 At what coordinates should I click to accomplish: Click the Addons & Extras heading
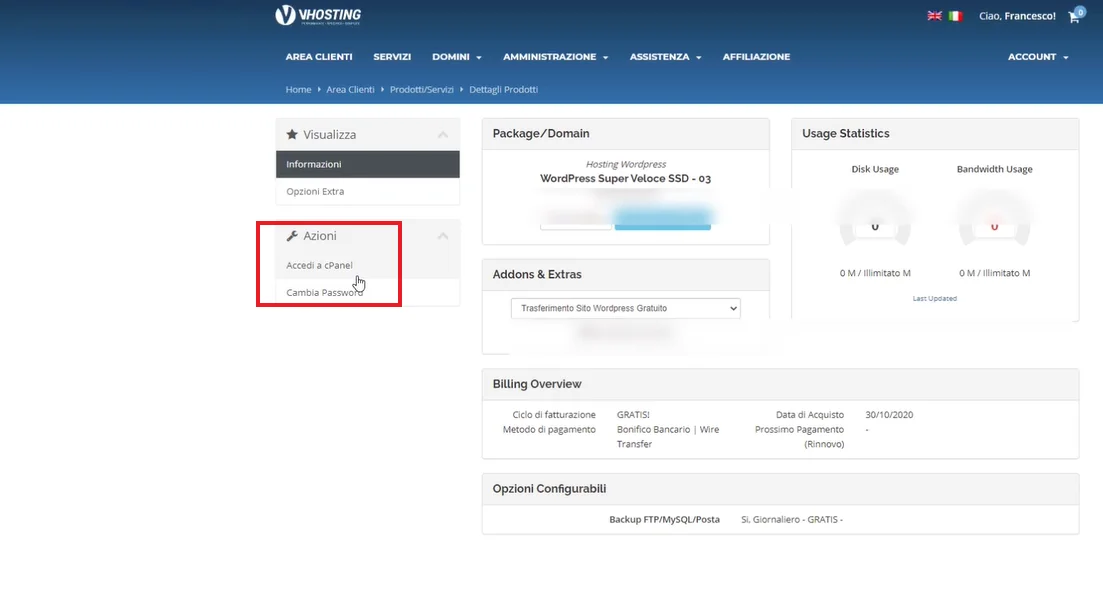point(537,274)
